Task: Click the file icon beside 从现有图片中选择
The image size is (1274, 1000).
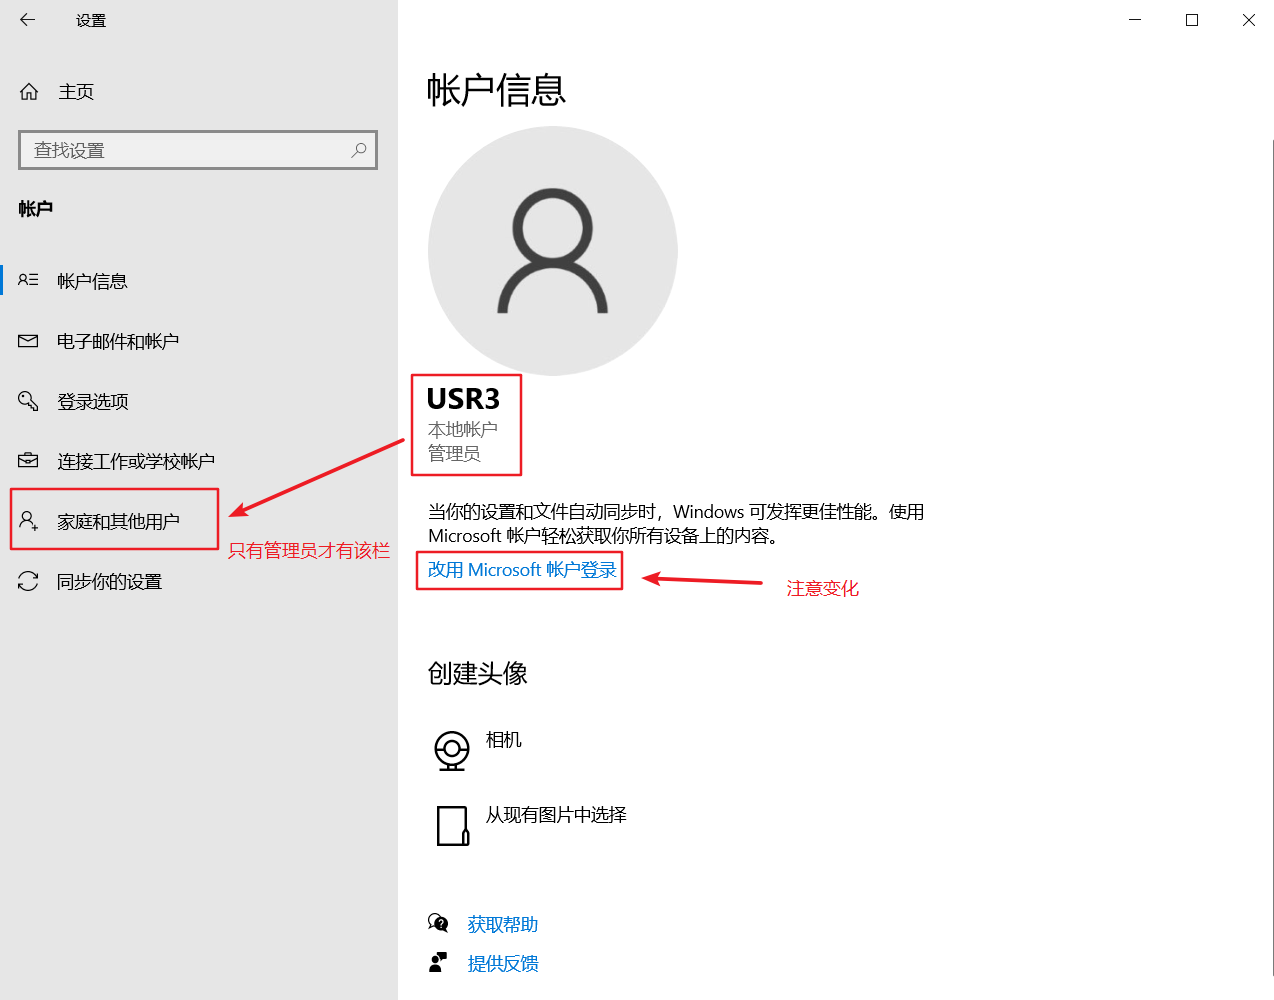Action: (x=453, y=826)
